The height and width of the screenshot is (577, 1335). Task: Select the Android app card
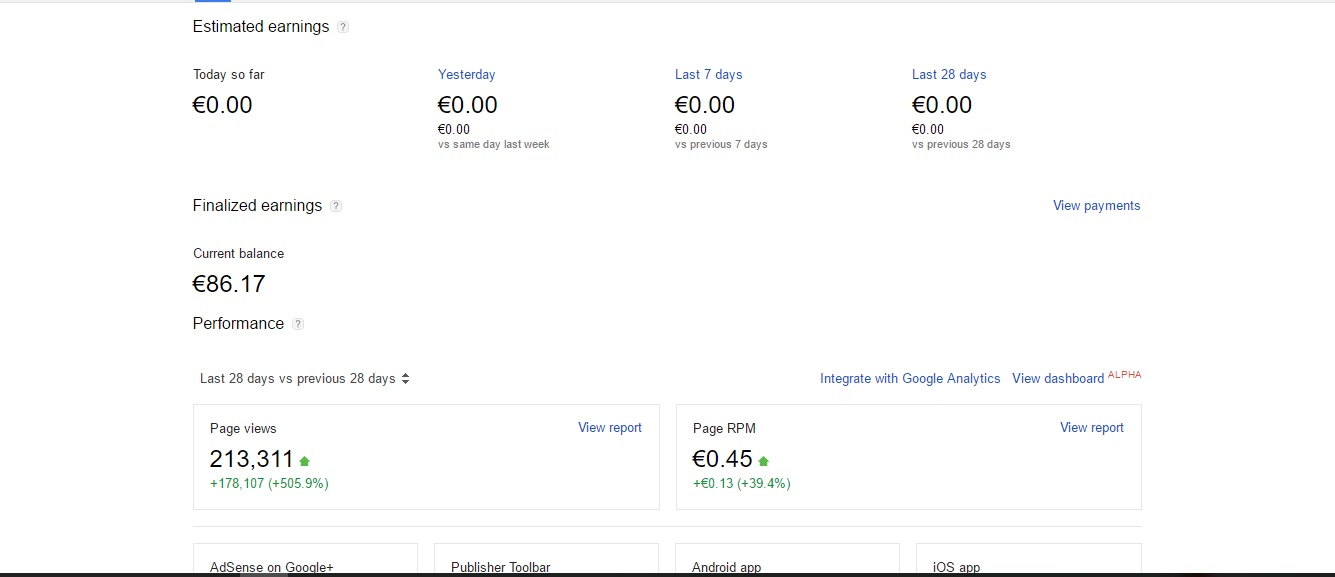(787, 562)
